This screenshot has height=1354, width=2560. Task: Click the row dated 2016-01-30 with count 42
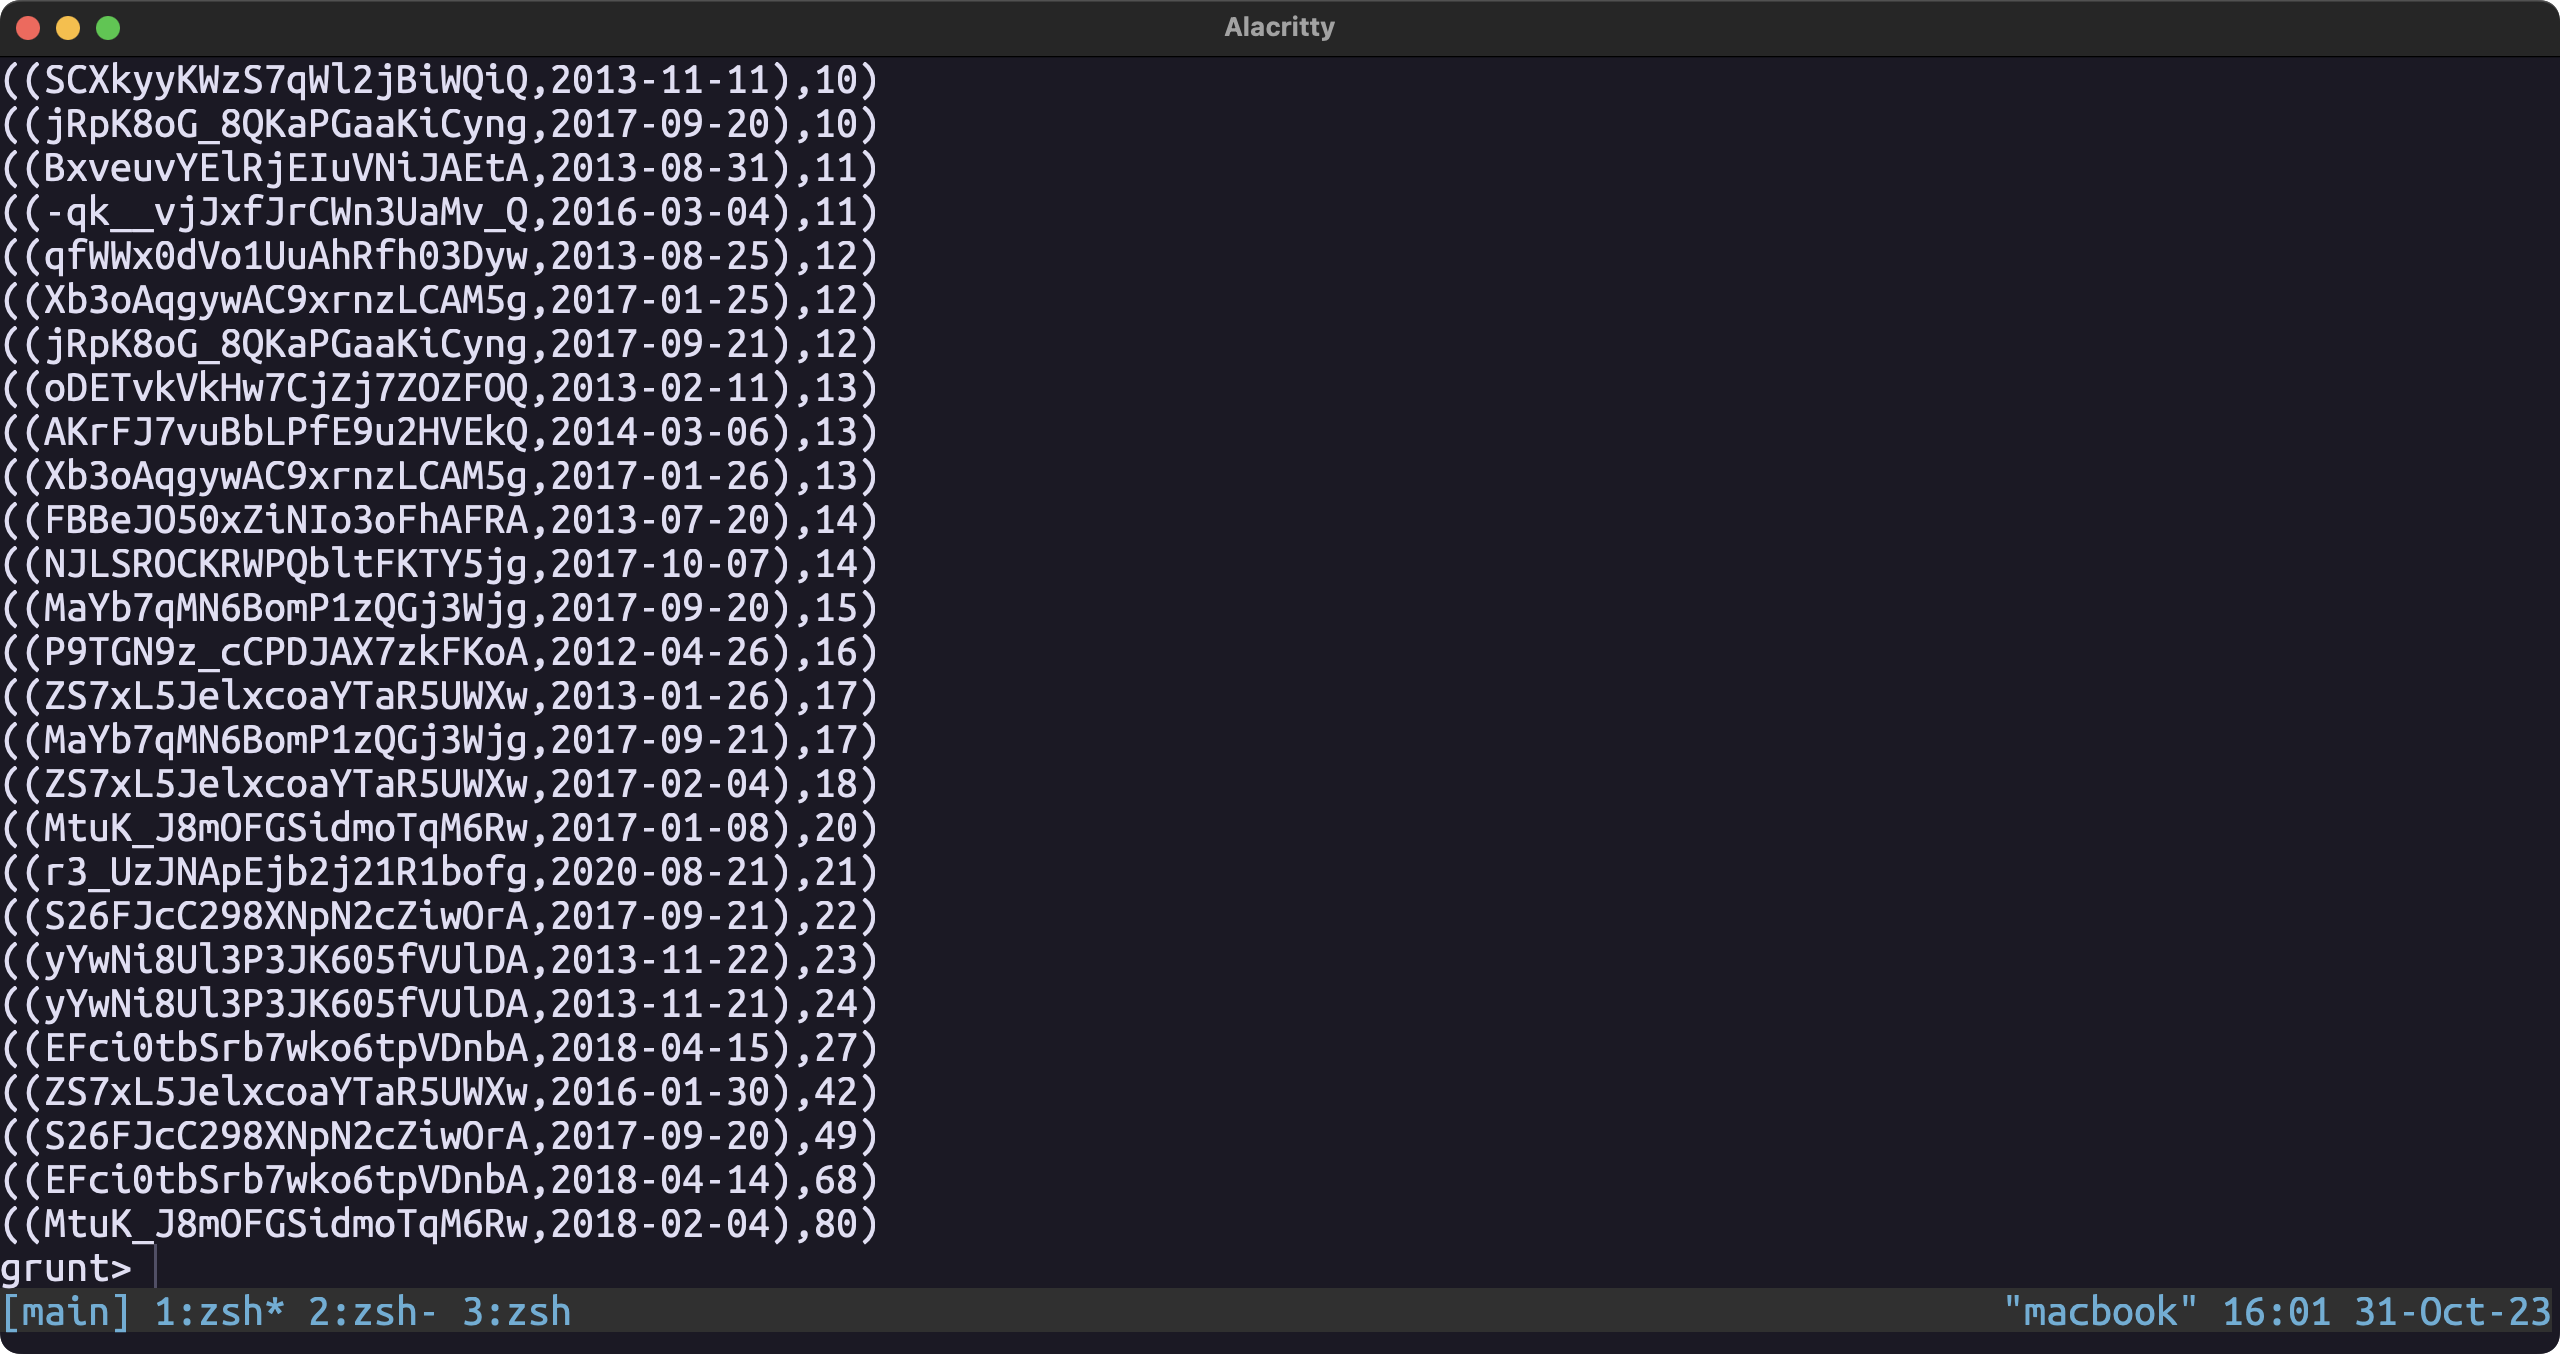pos(440,1092)
